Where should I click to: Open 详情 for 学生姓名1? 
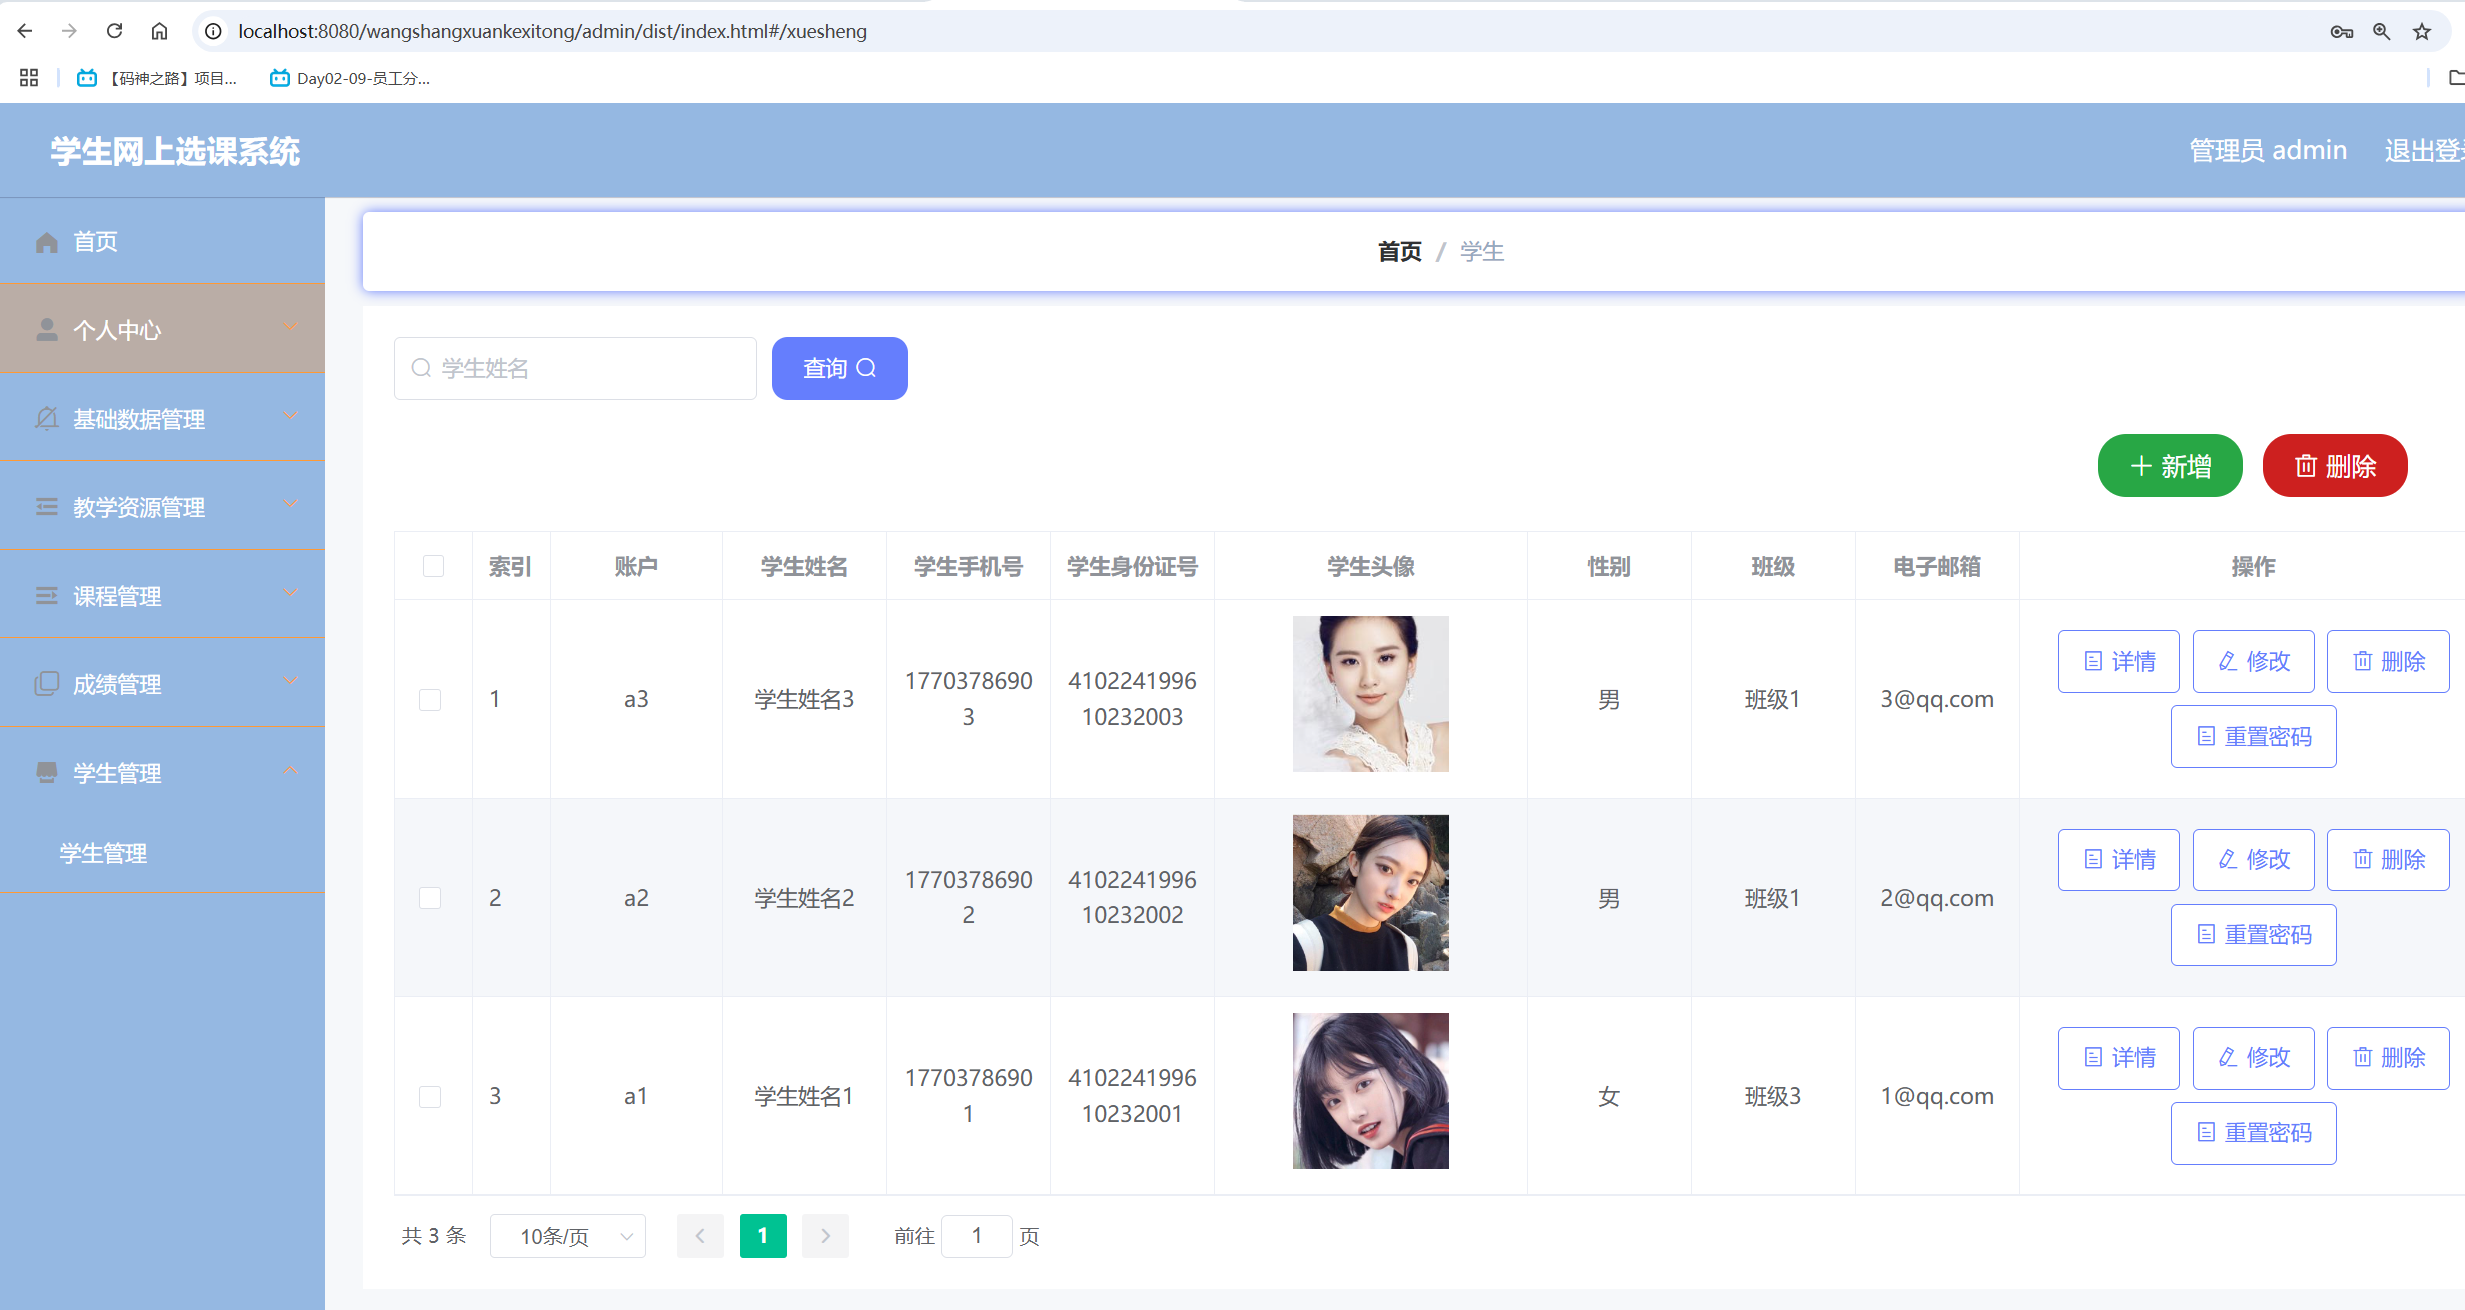[x=2118, y=1057]
